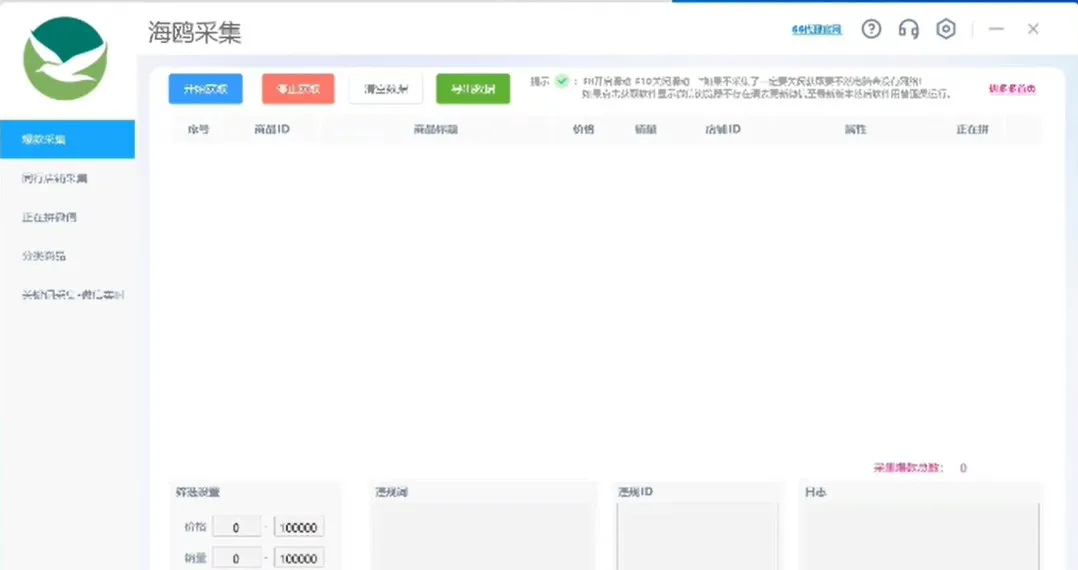1078x570 pixels.
Task: Minimize the window with the dash icon
Action: tap(996, 29)
